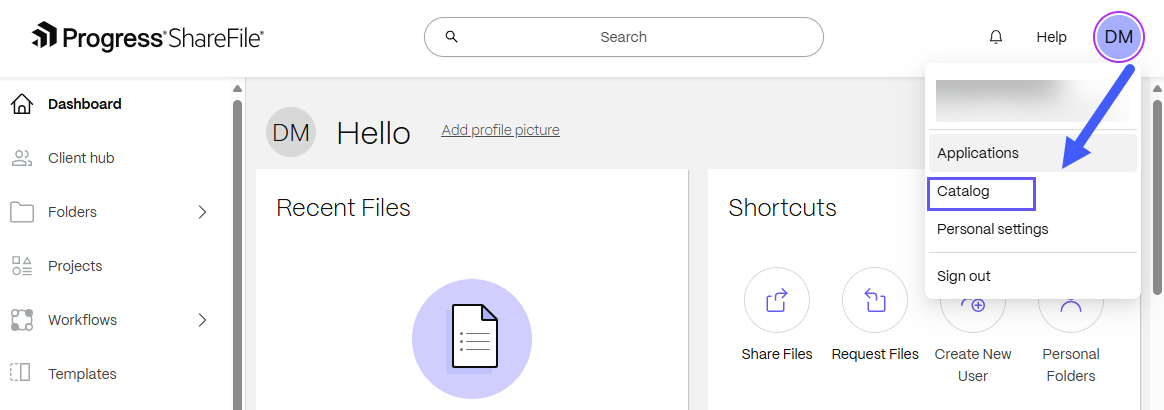Select Catalog from the user menu
This screenshot has width=1164, height=410.
963,191
